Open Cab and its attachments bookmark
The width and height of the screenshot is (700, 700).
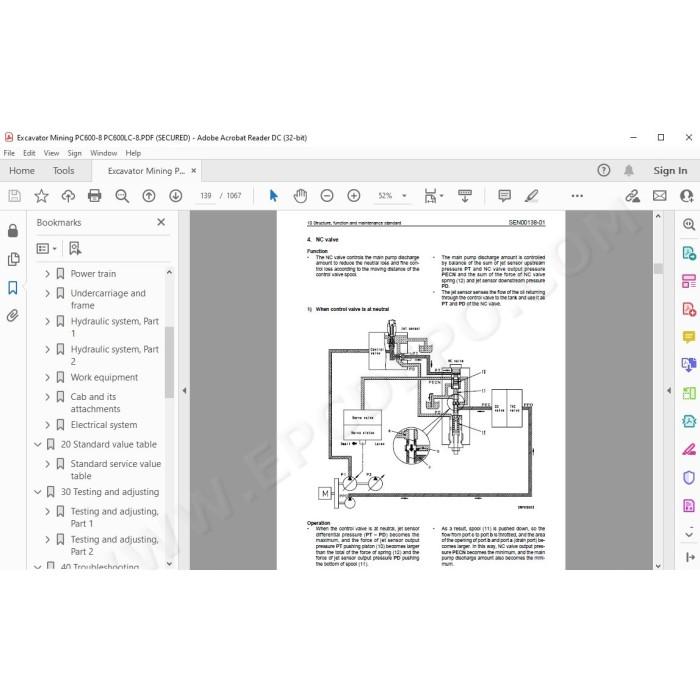95,403
